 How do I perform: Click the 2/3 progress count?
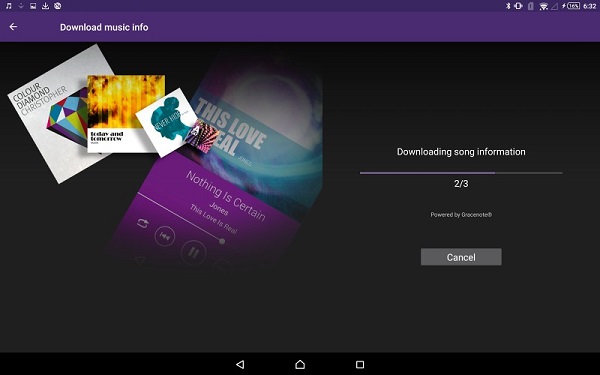(461, 184)
